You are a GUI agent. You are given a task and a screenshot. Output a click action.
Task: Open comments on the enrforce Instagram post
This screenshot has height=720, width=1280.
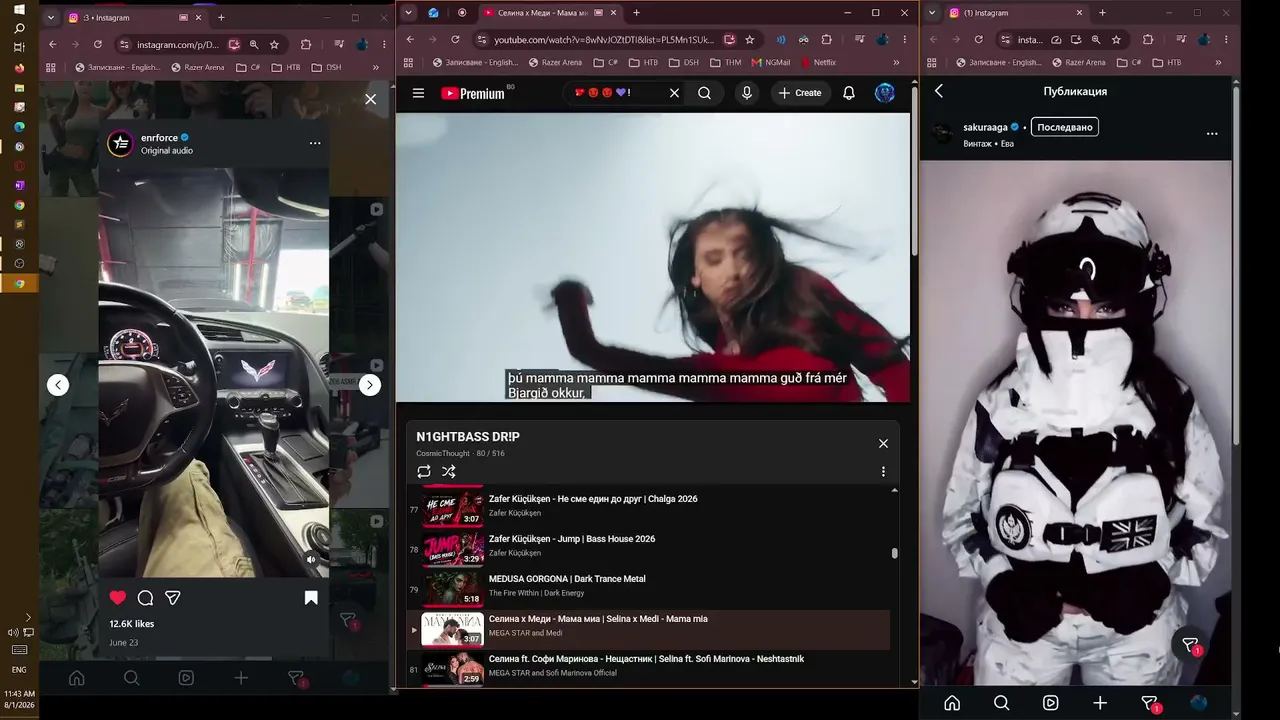point(145,598)
